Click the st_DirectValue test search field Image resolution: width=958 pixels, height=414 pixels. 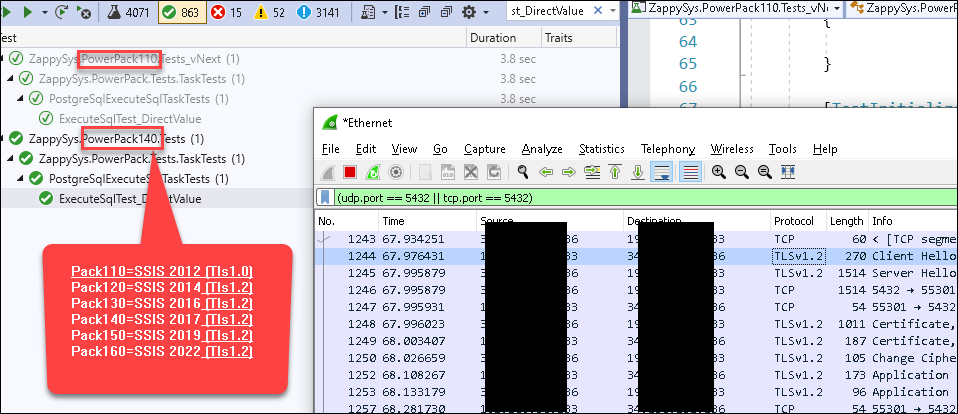click(x=548, y=11)
